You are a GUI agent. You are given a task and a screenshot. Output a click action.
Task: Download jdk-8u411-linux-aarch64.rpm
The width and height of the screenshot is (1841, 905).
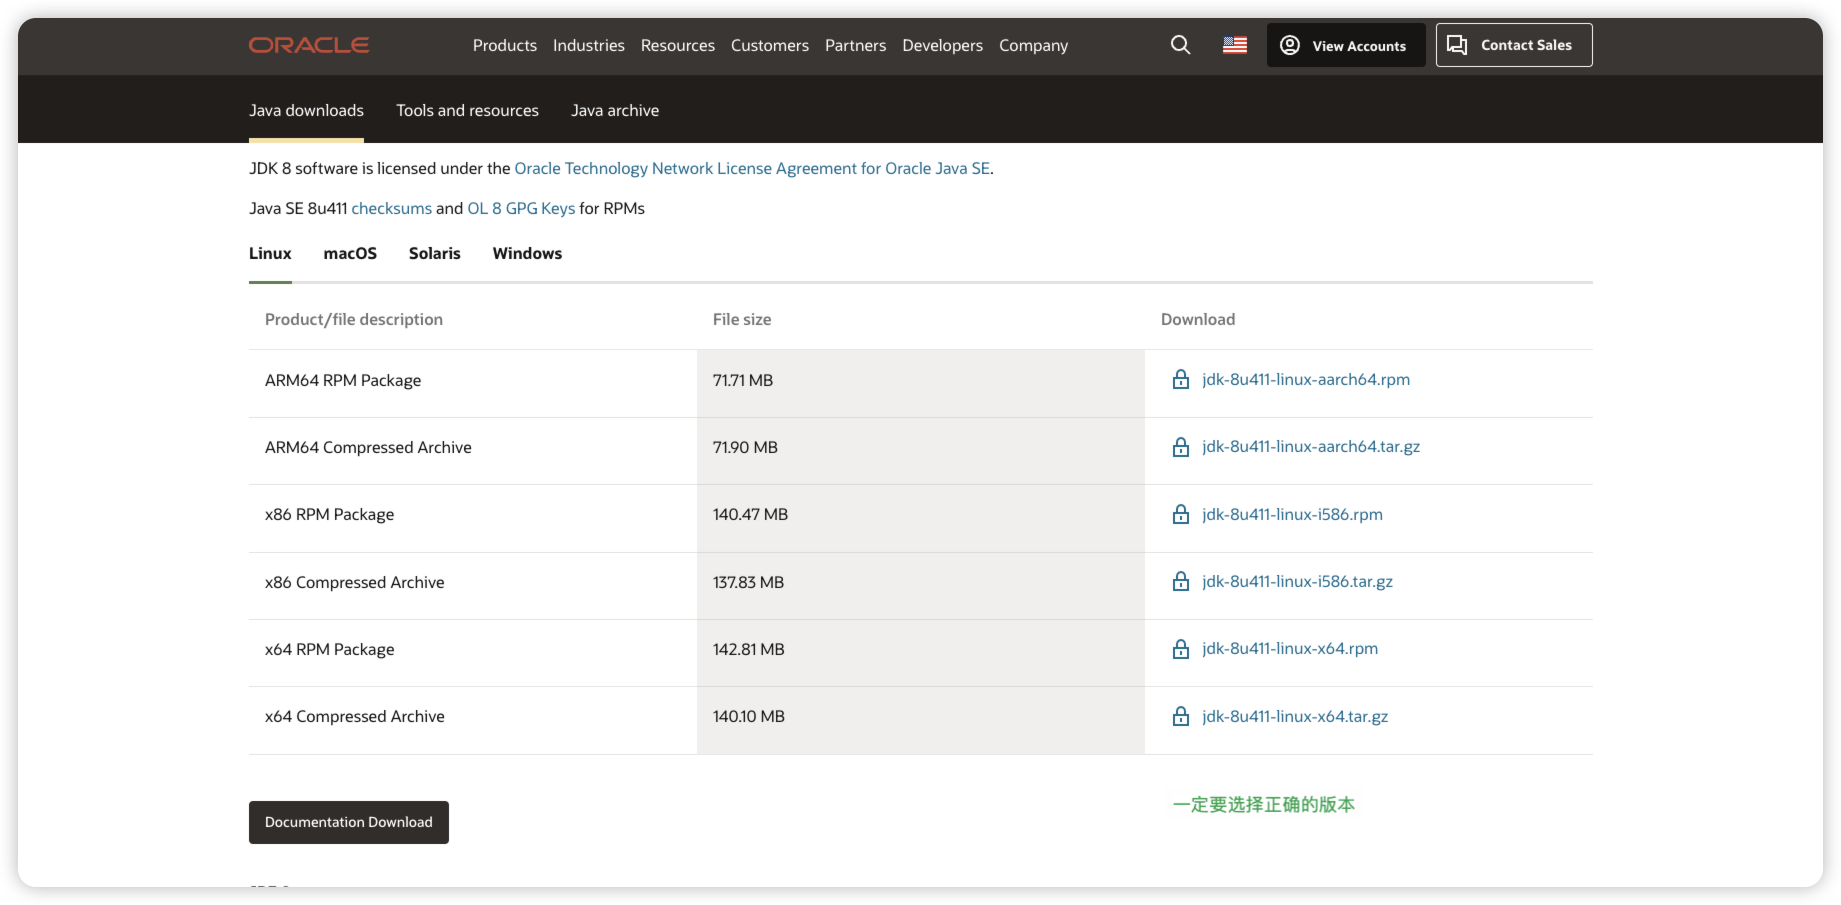[1306, 380]
